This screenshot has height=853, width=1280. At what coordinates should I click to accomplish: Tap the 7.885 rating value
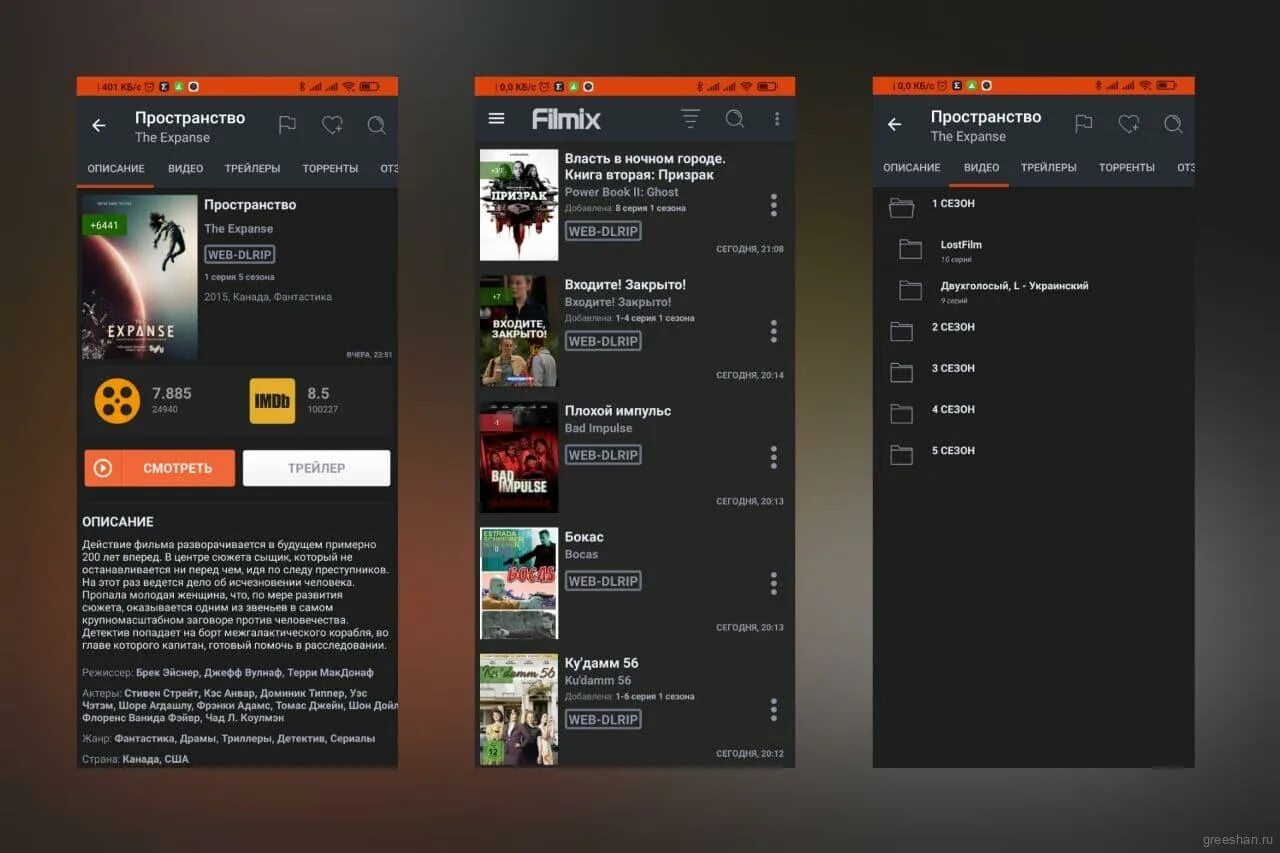(x=171, y=393)
